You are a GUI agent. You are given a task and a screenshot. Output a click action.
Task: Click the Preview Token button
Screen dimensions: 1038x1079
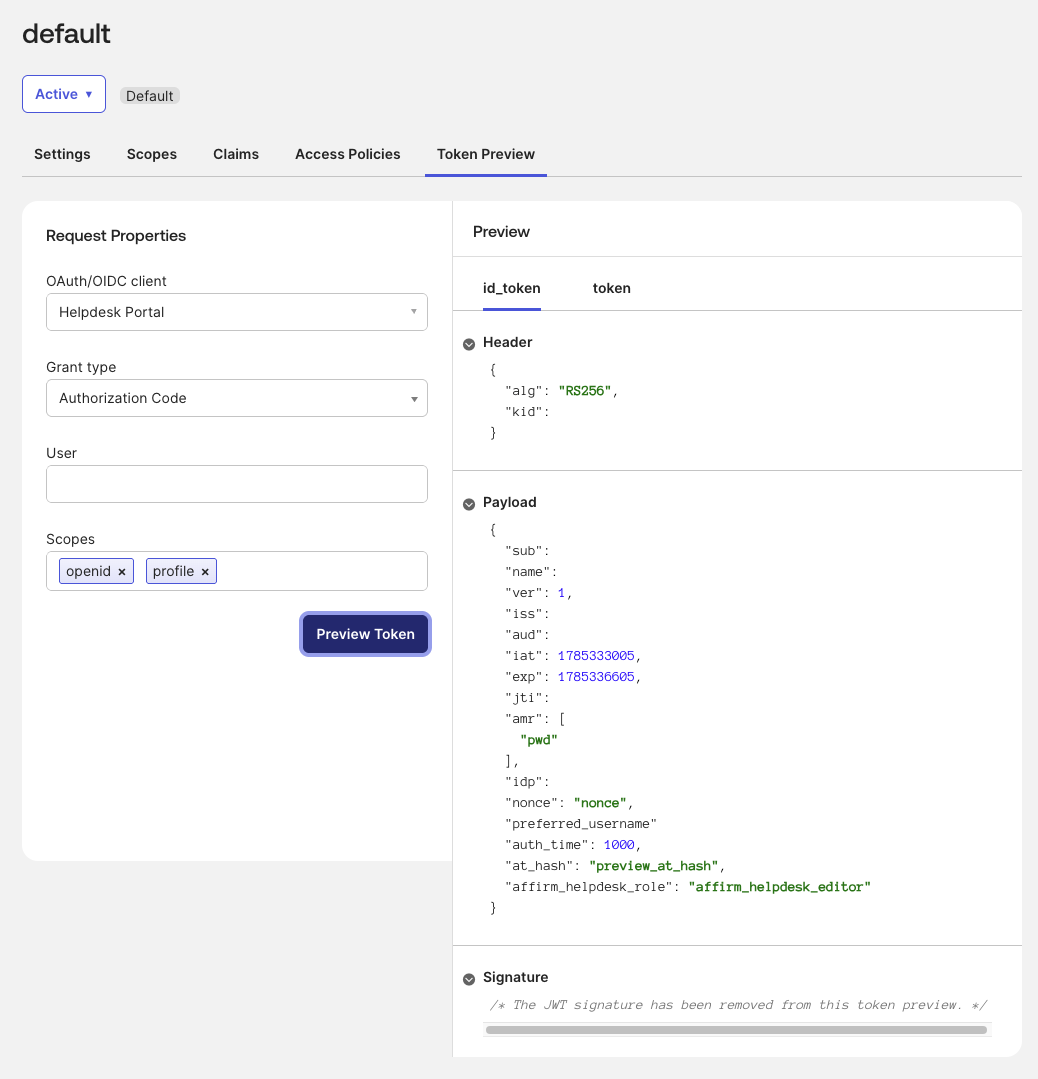tap(366, 634)
